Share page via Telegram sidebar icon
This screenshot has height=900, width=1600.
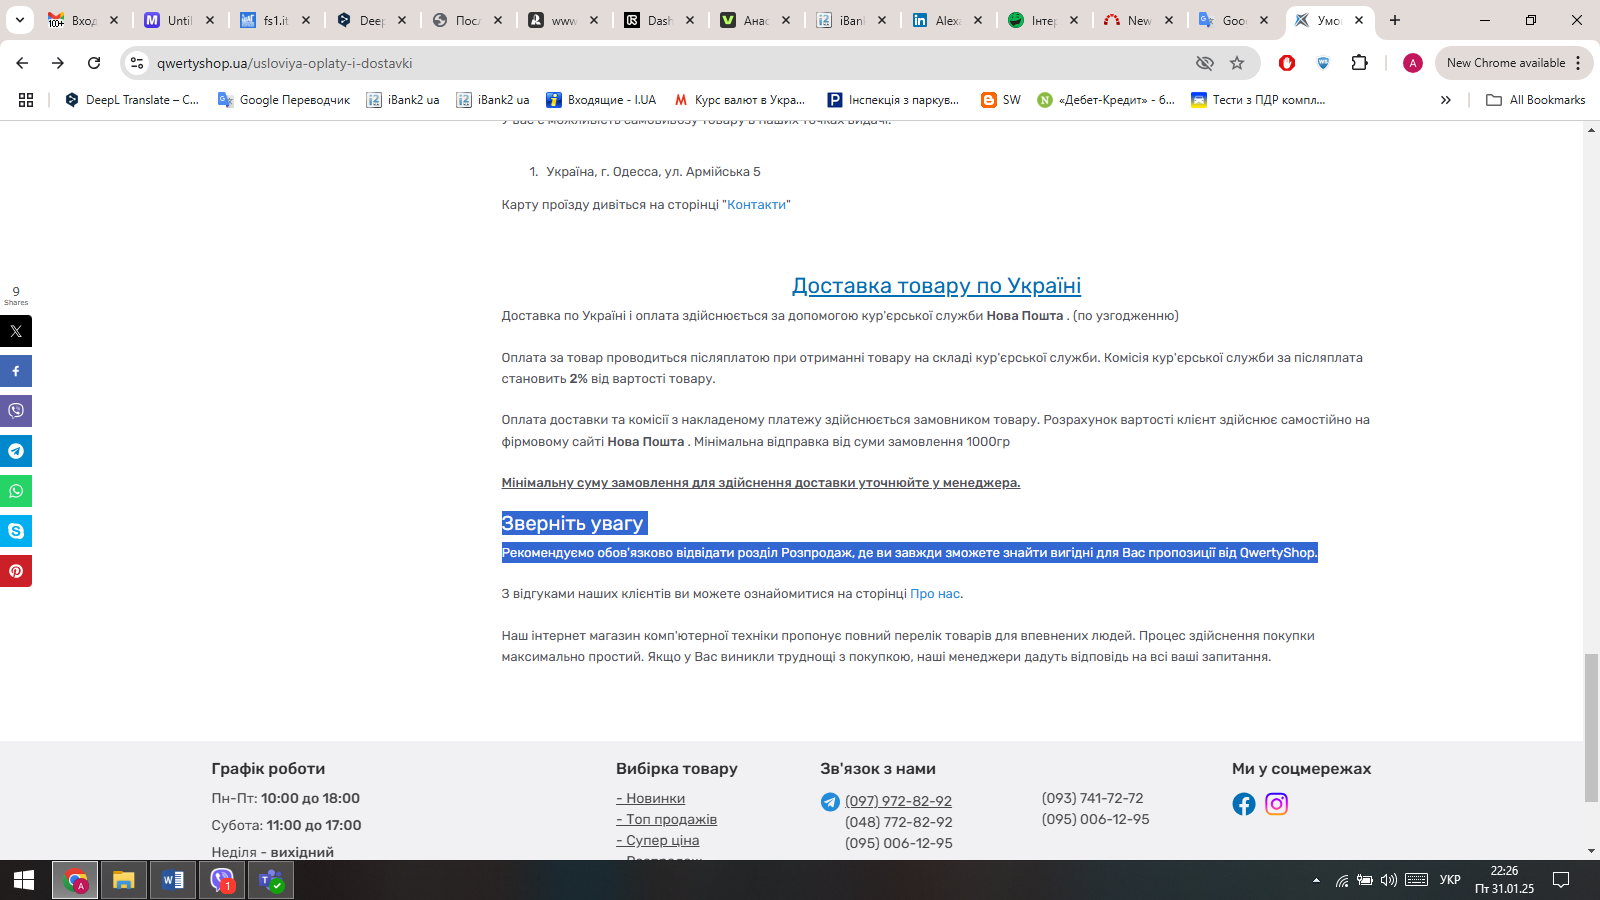pyautogui.click(x=16, y=451)
